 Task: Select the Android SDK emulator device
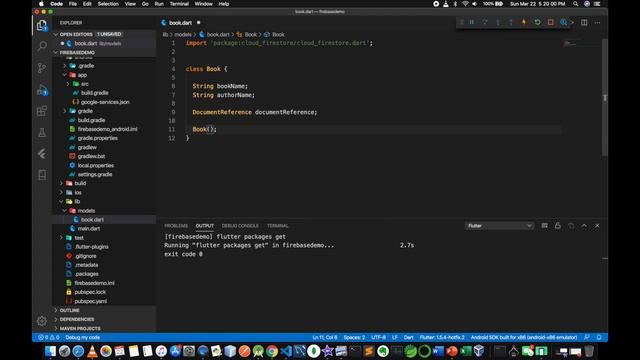(x=524, y=338)
